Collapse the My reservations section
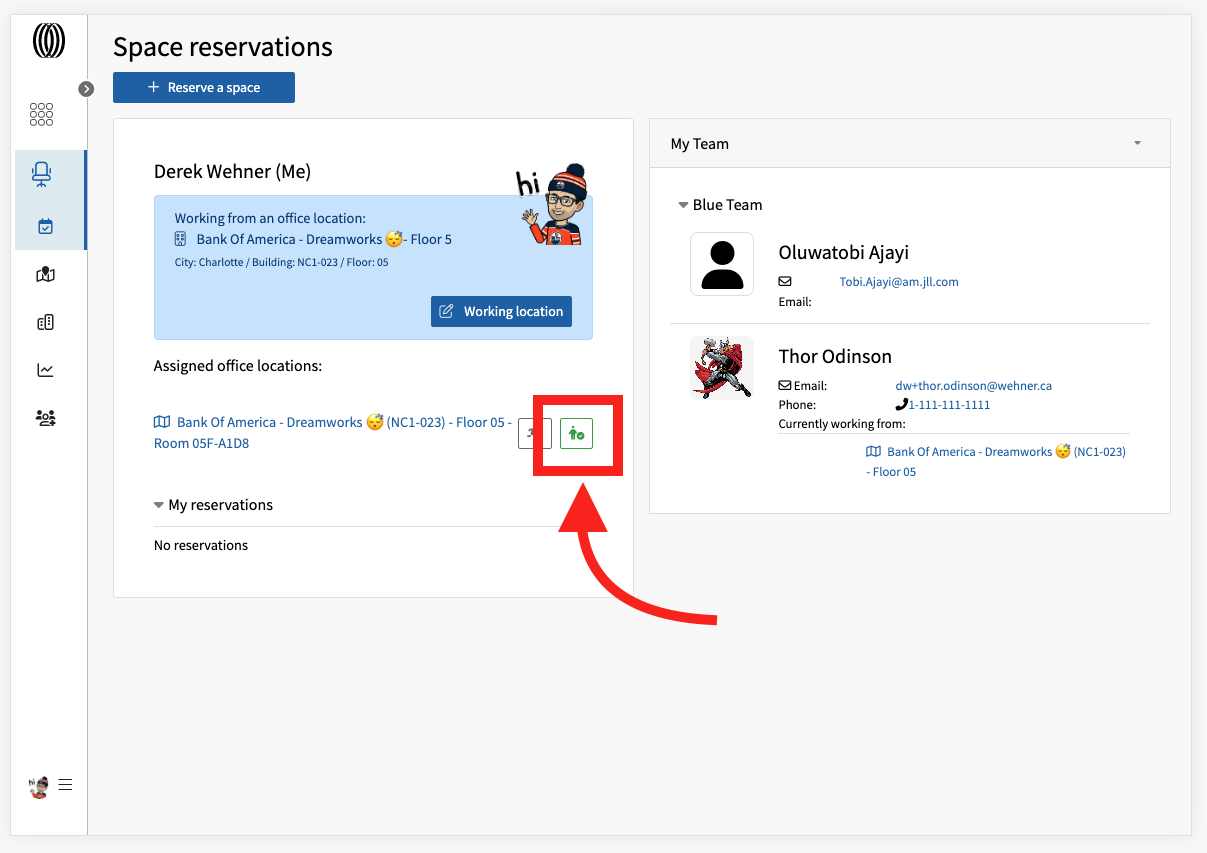 coord(213,505)
